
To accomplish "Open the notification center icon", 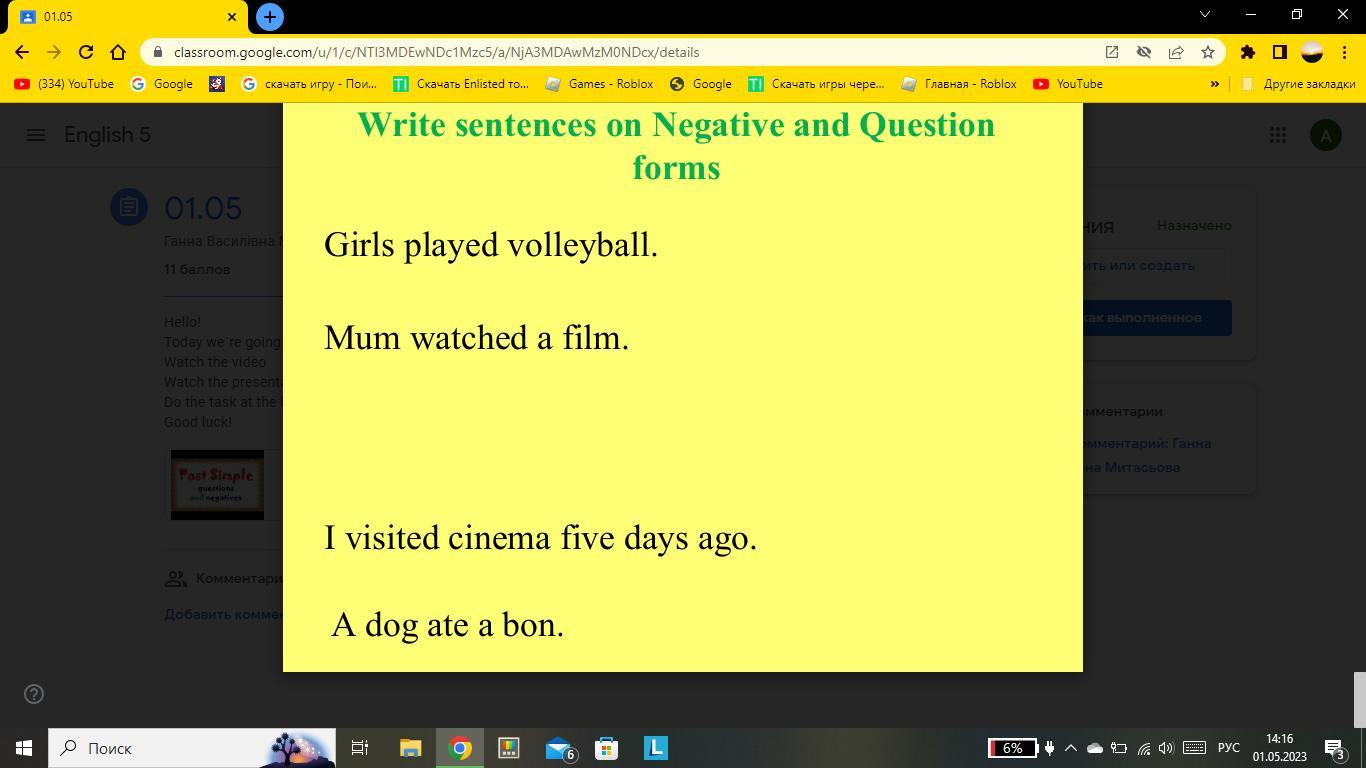I will (1334, 748).
